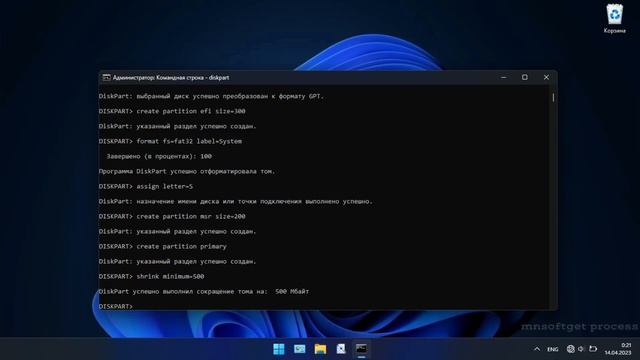Open the Recycle Bin desktop icon
Screen dimensions: 640x360
614,18
